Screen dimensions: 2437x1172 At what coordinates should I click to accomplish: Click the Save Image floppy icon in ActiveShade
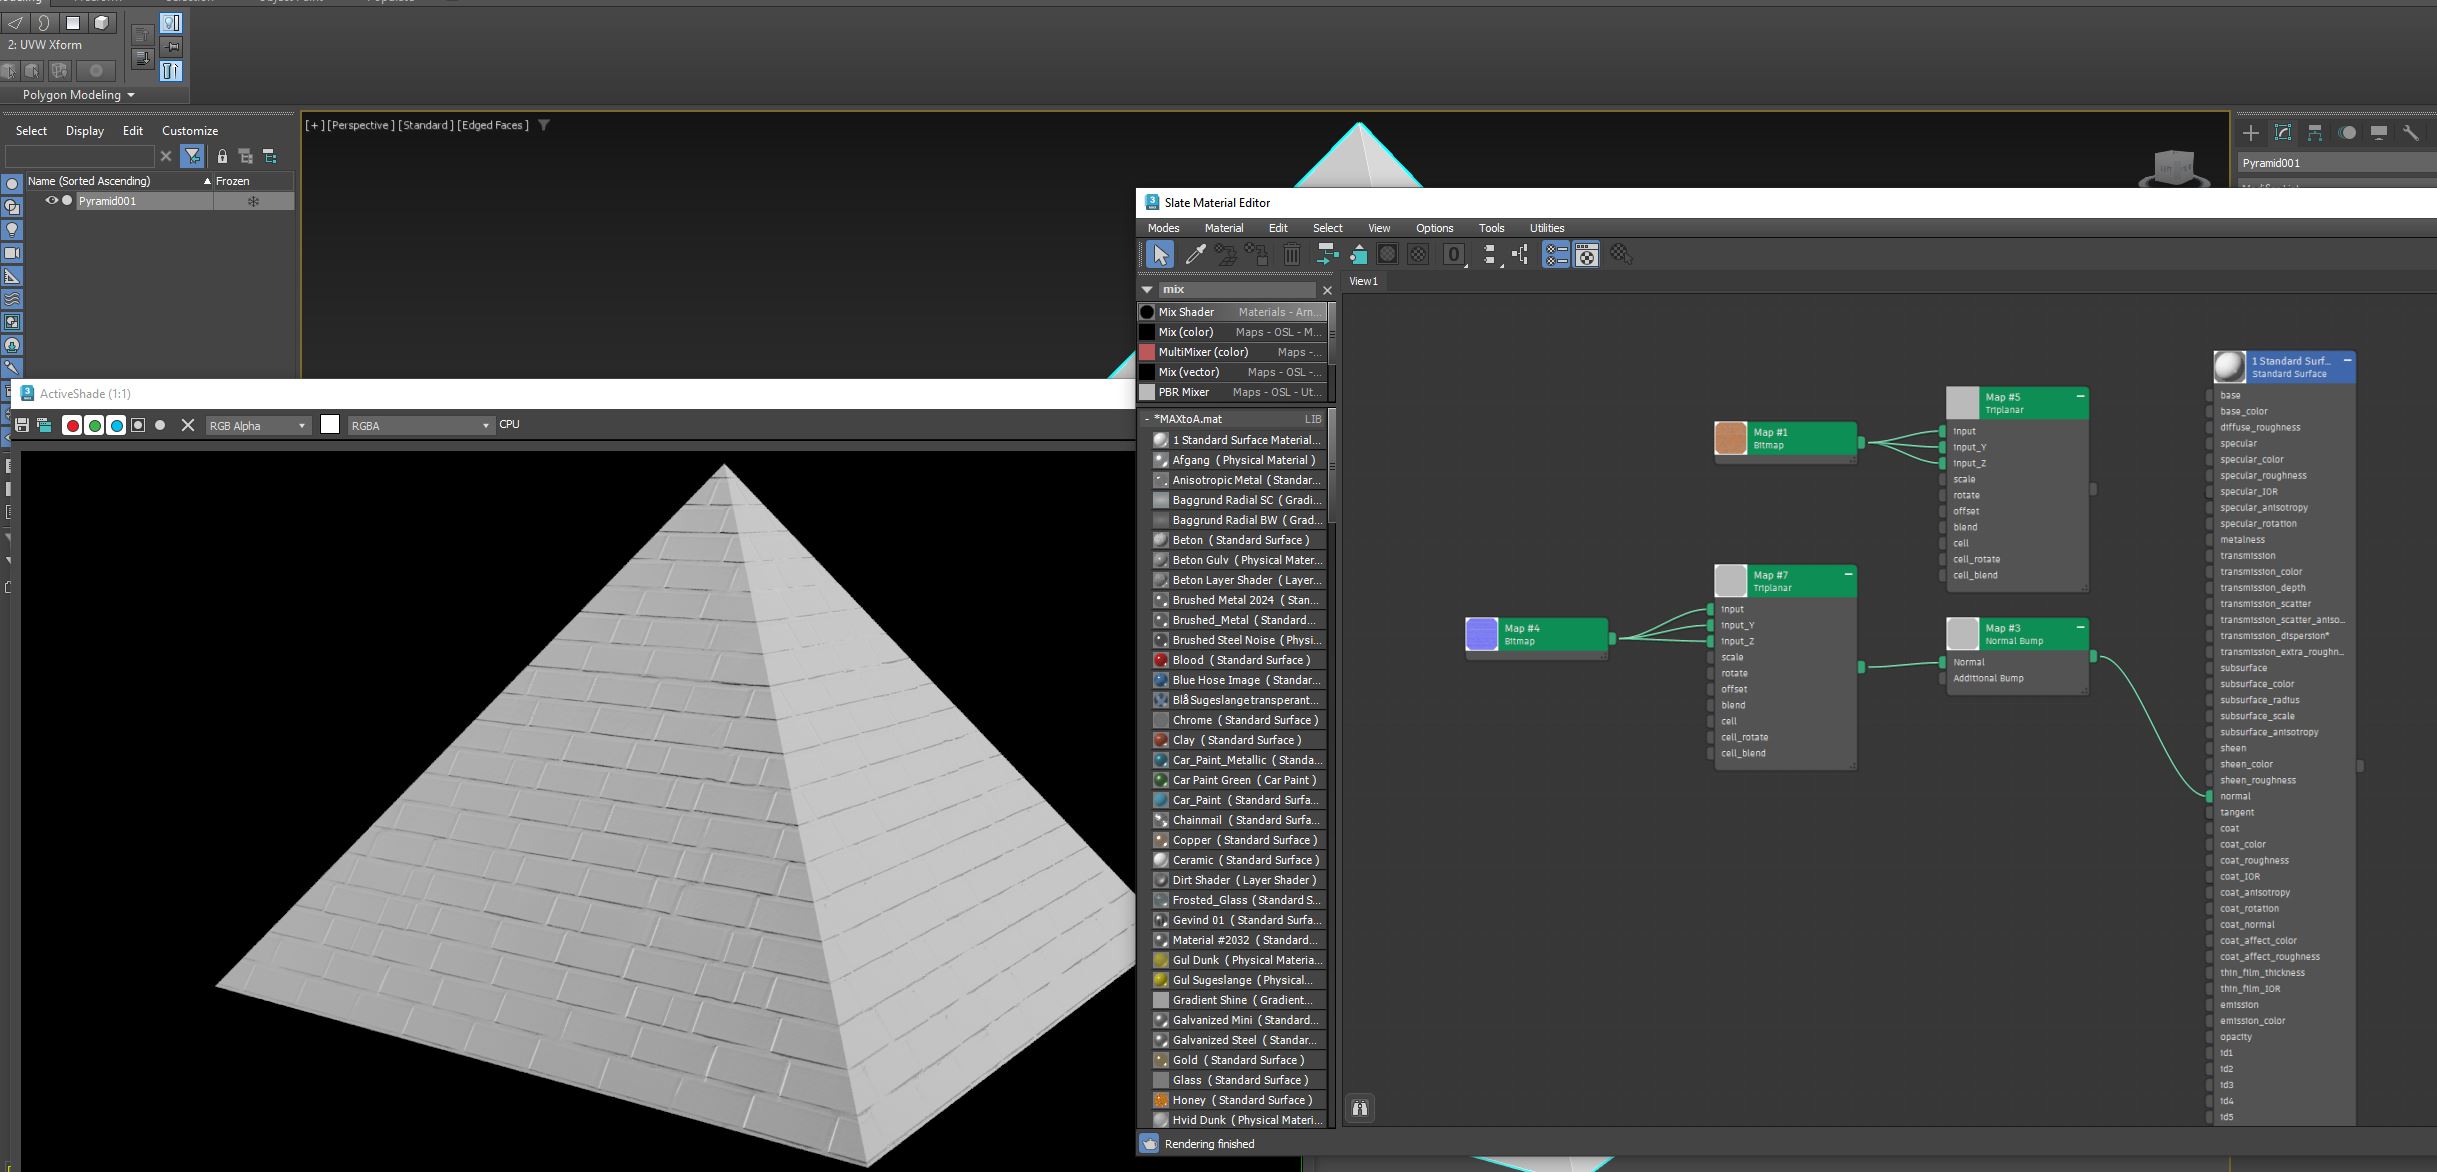click(x=21, y=424)
